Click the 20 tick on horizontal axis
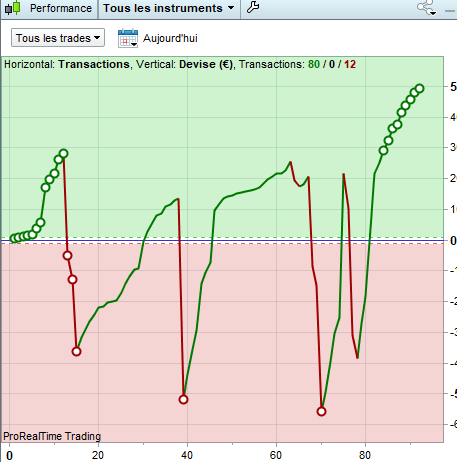457x462 pixels. tap(98, 455)
